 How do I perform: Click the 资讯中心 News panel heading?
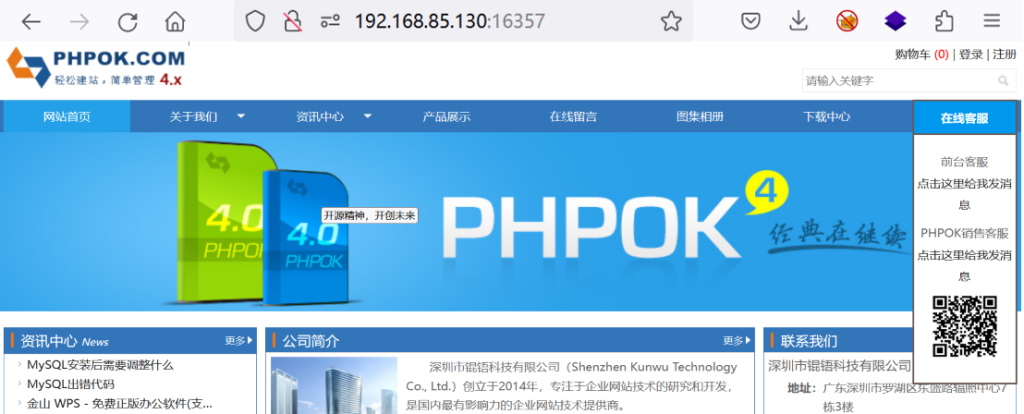click(65, 341)
